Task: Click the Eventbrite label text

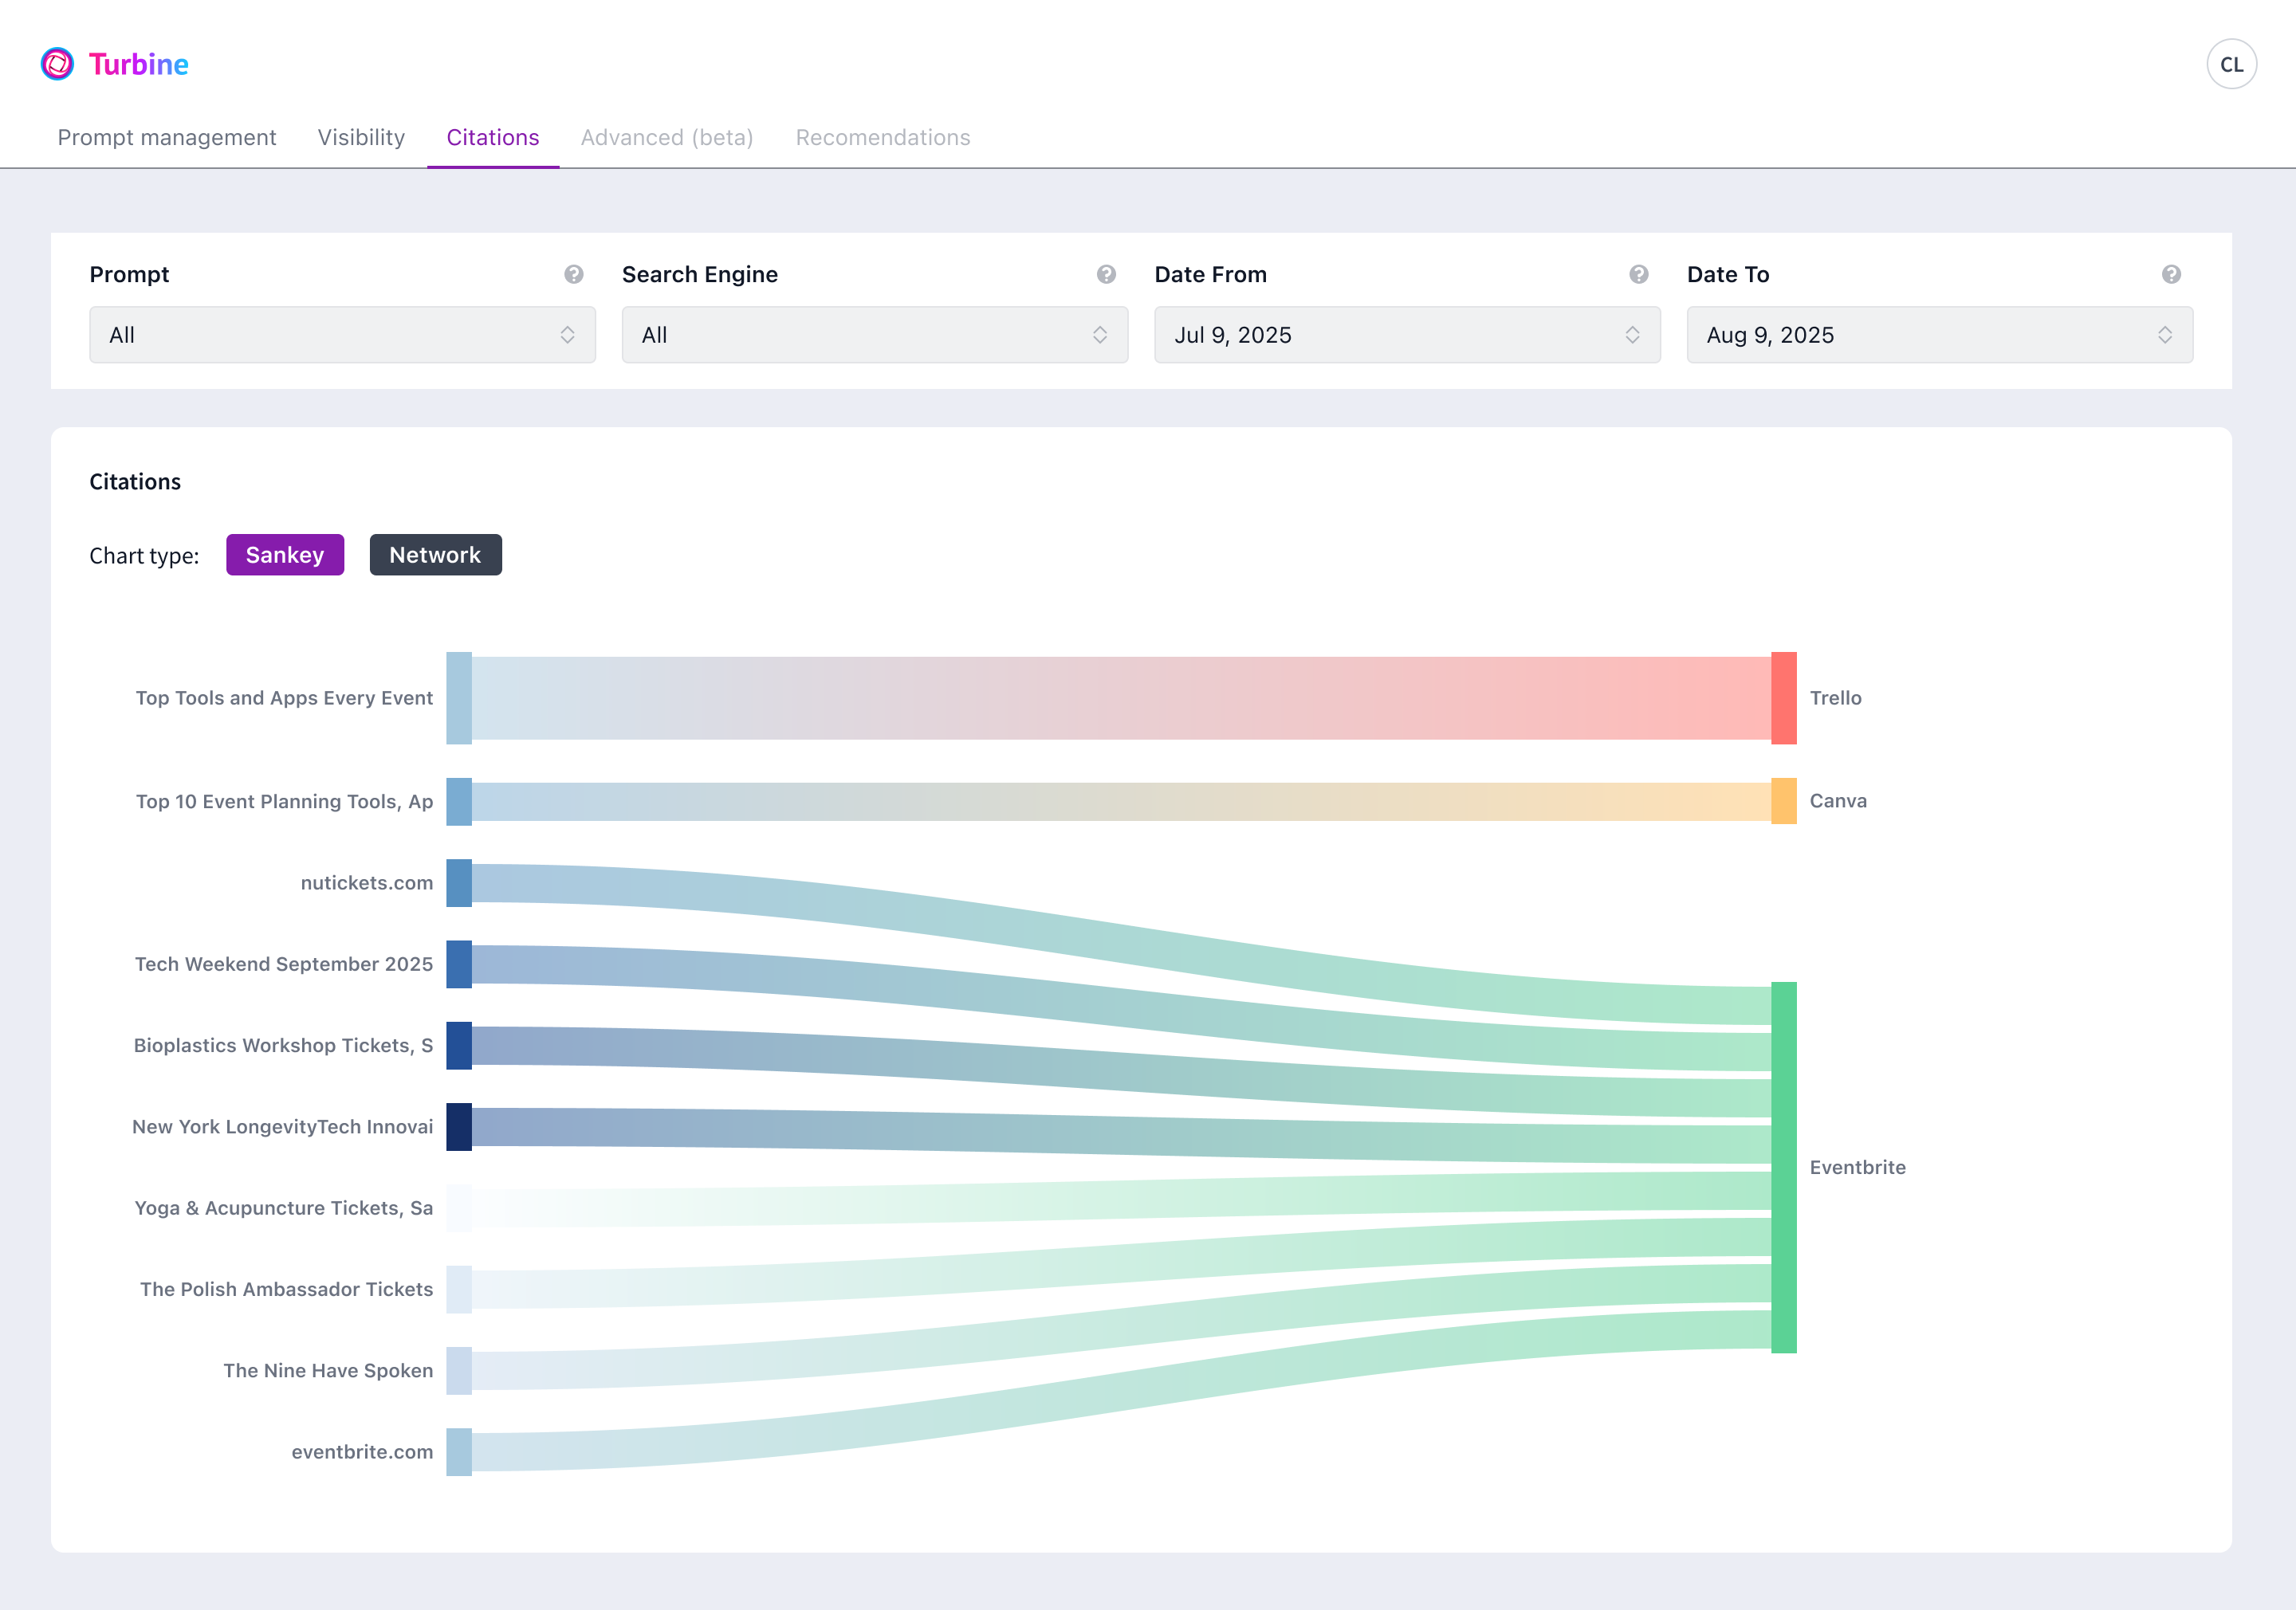Action: point(1857,1167)
